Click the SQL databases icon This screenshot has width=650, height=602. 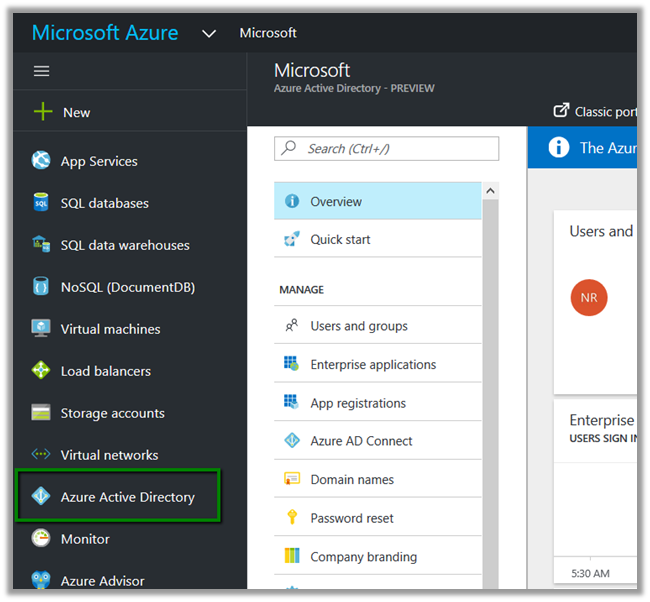41,203
